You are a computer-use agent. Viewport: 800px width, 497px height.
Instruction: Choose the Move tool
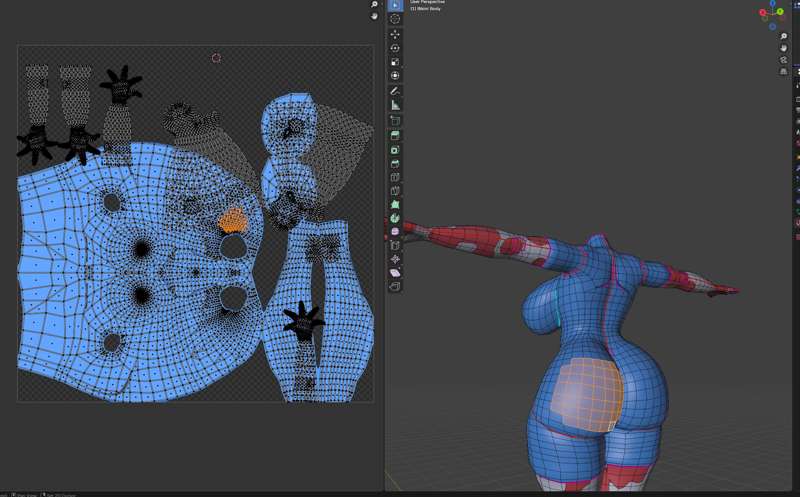pos(395,34)
